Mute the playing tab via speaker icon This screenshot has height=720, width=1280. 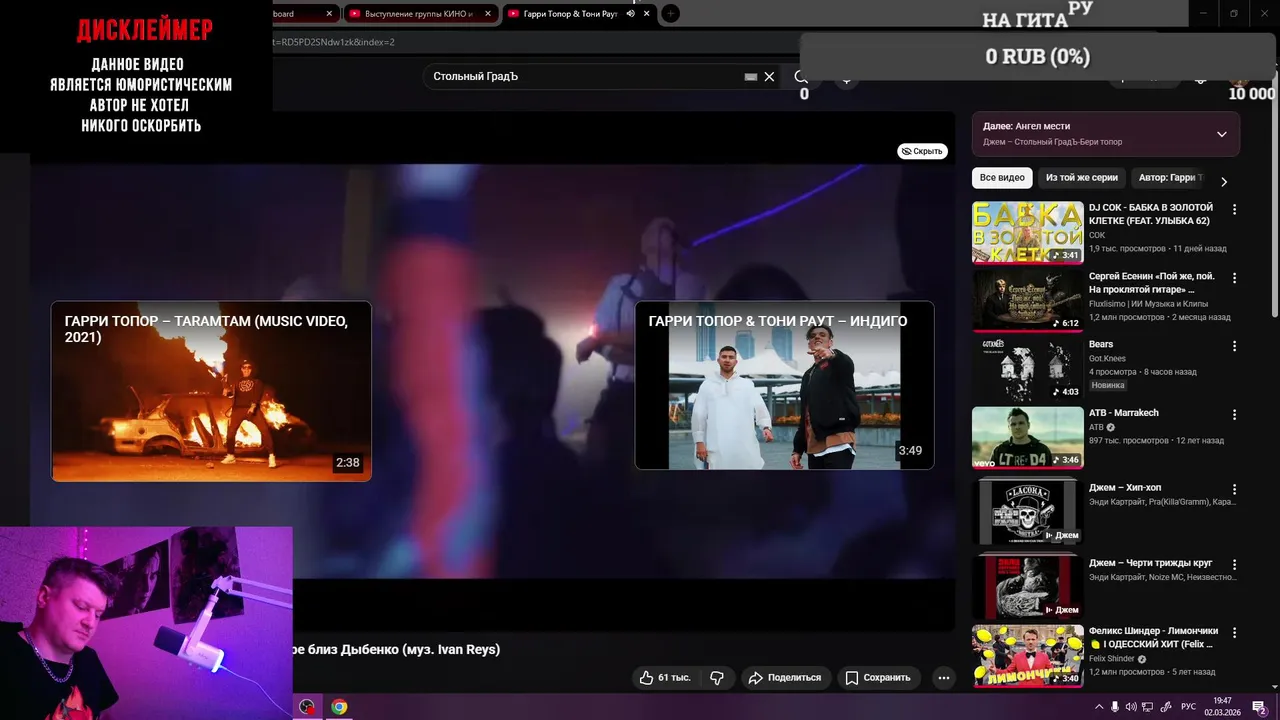pos(630,14)
